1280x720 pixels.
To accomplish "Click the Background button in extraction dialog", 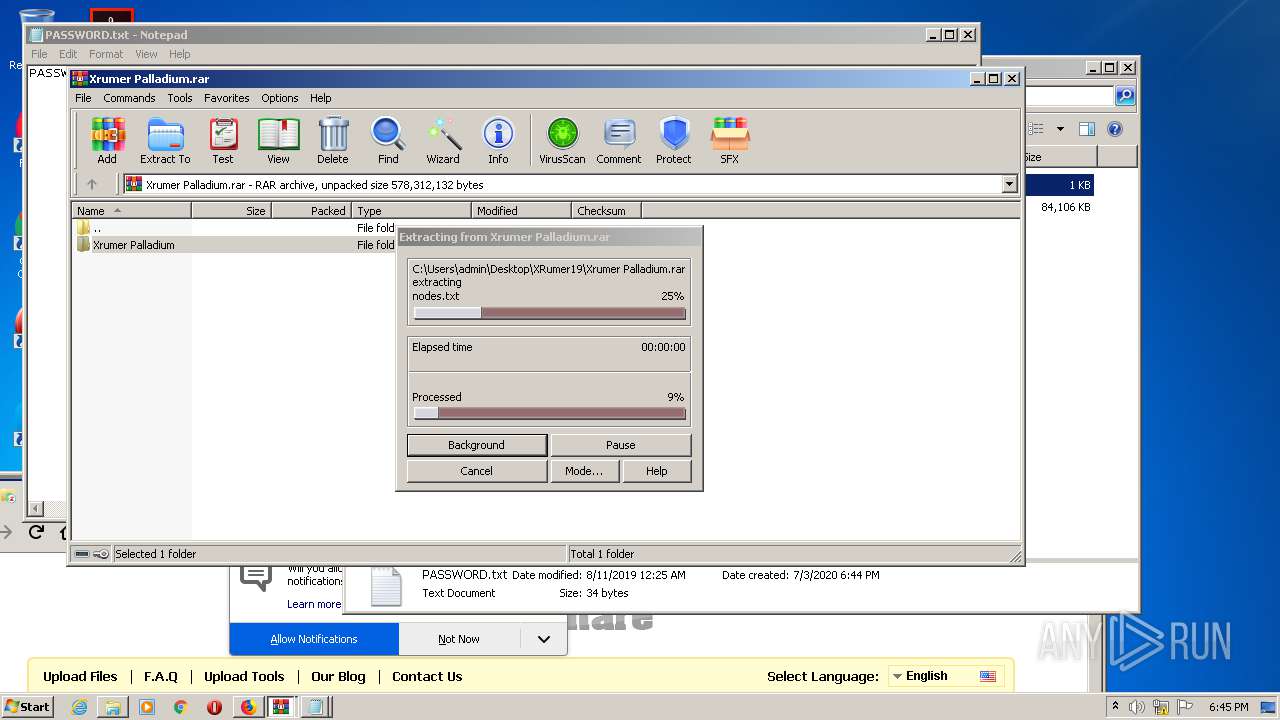I will pos(476,445).
